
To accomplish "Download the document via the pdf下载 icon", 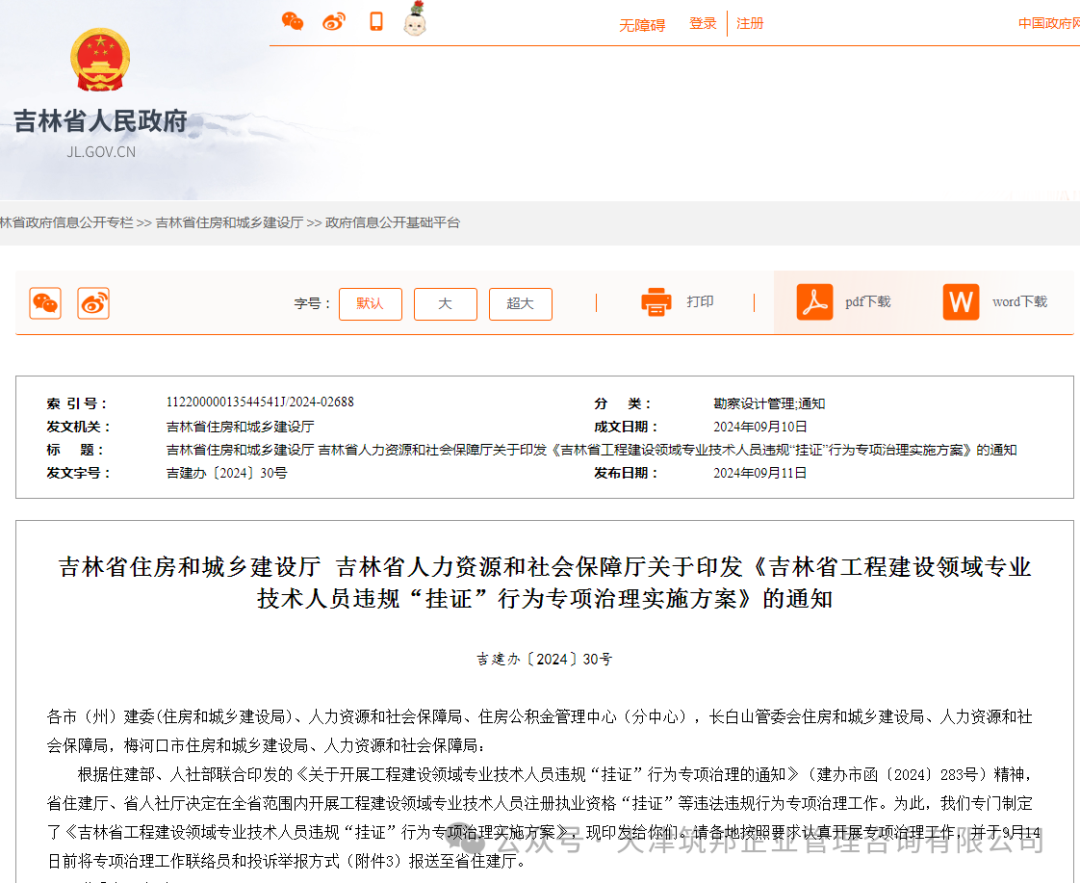I will 815,301.
